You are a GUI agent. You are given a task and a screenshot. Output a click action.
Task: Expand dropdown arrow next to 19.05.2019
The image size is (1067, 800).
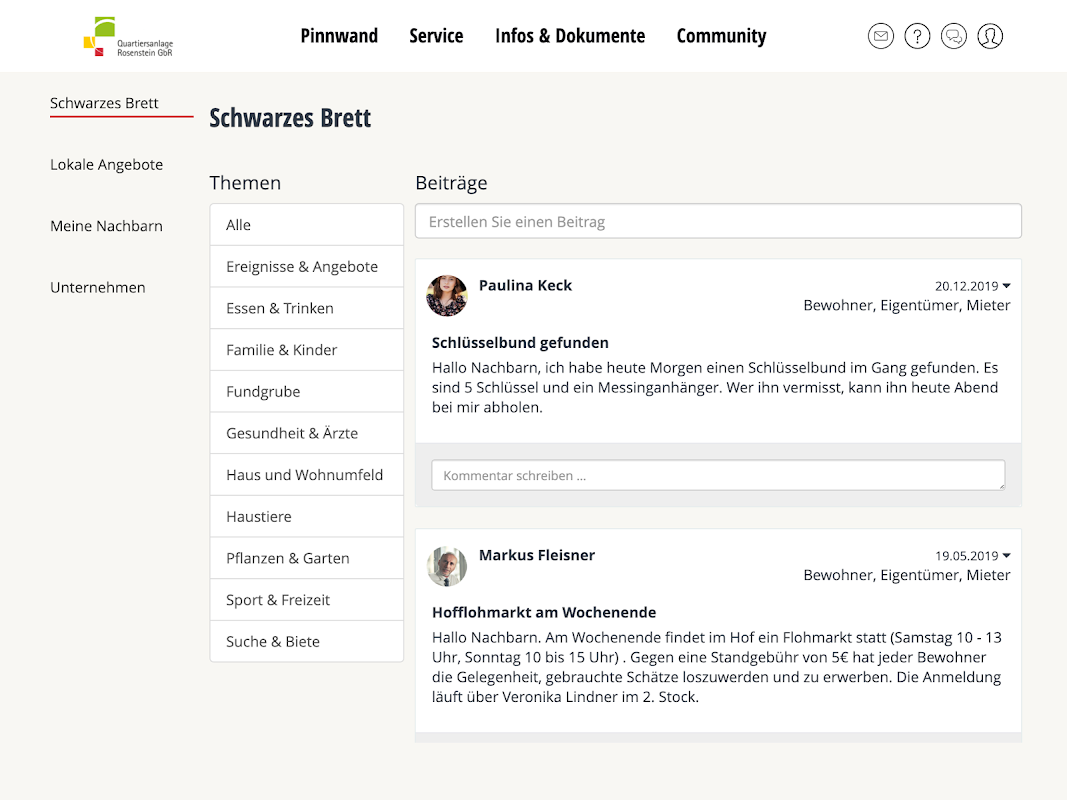pyautogui.click(x=1006, y=556)
